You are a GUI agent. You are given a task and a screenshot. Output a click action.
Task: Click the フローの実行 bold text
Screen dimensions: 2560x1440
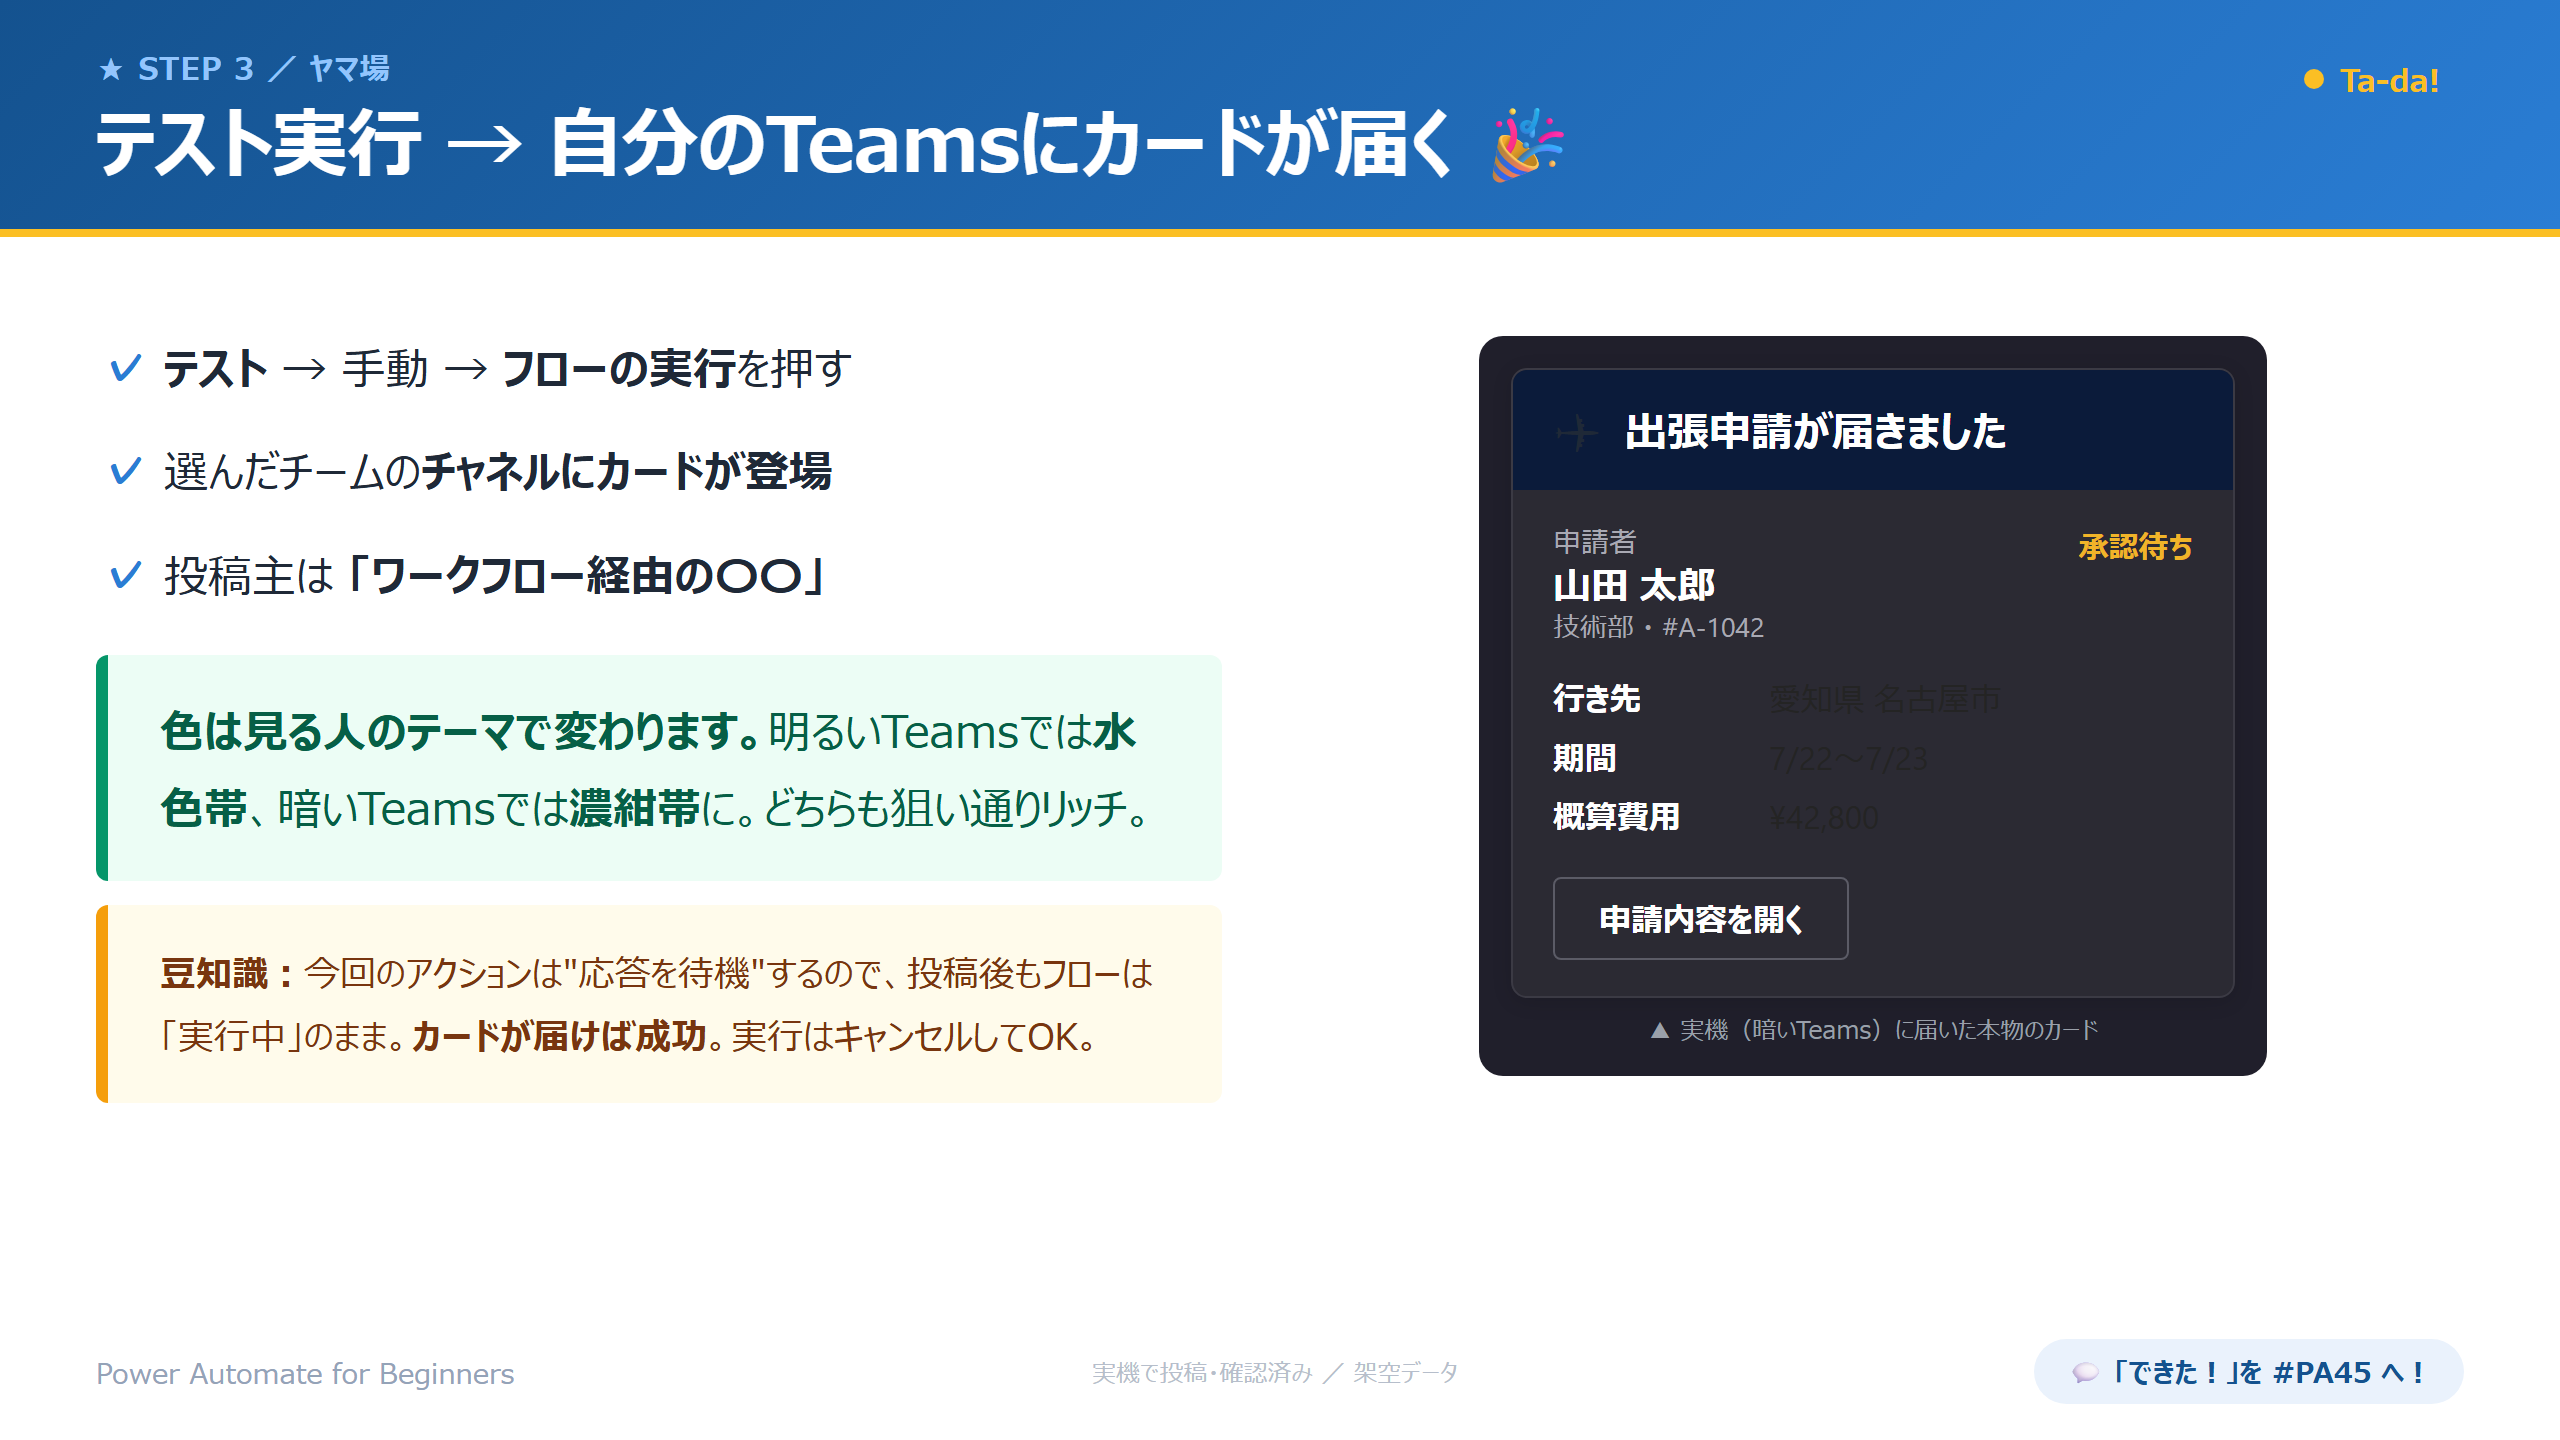point(617,368)
